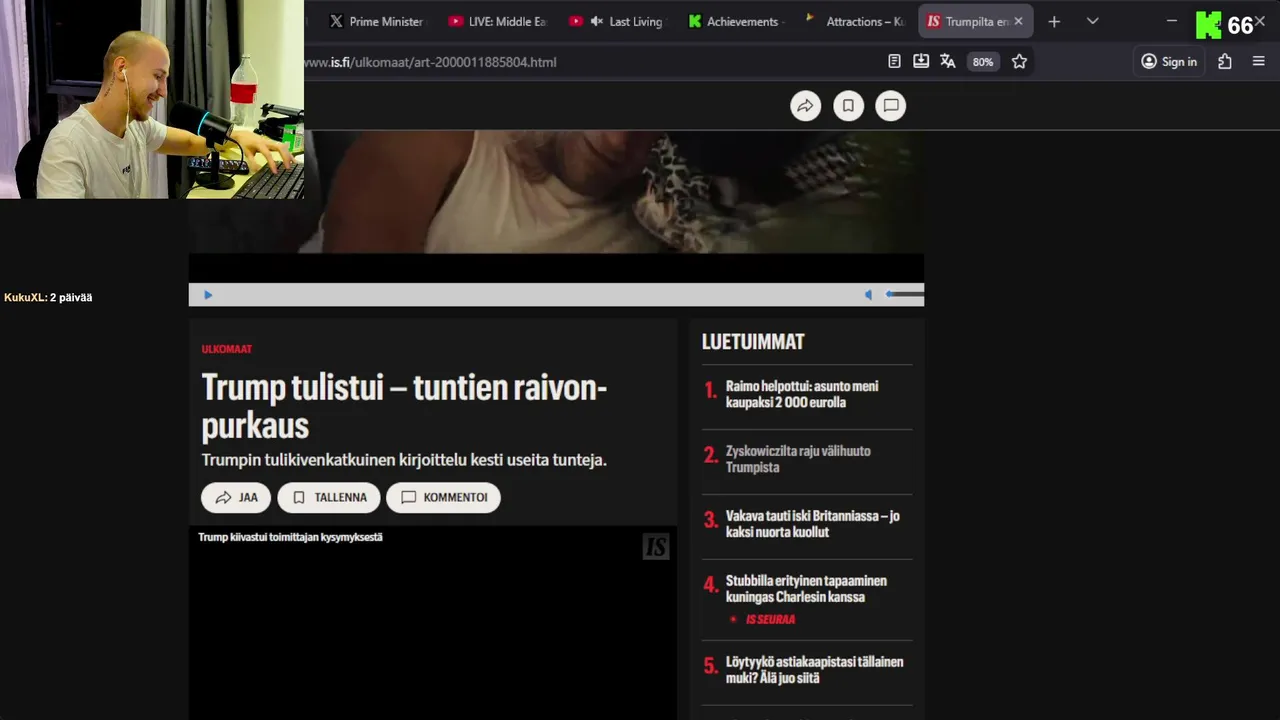Click the install/download page icon in address bar

coord(921,61)
